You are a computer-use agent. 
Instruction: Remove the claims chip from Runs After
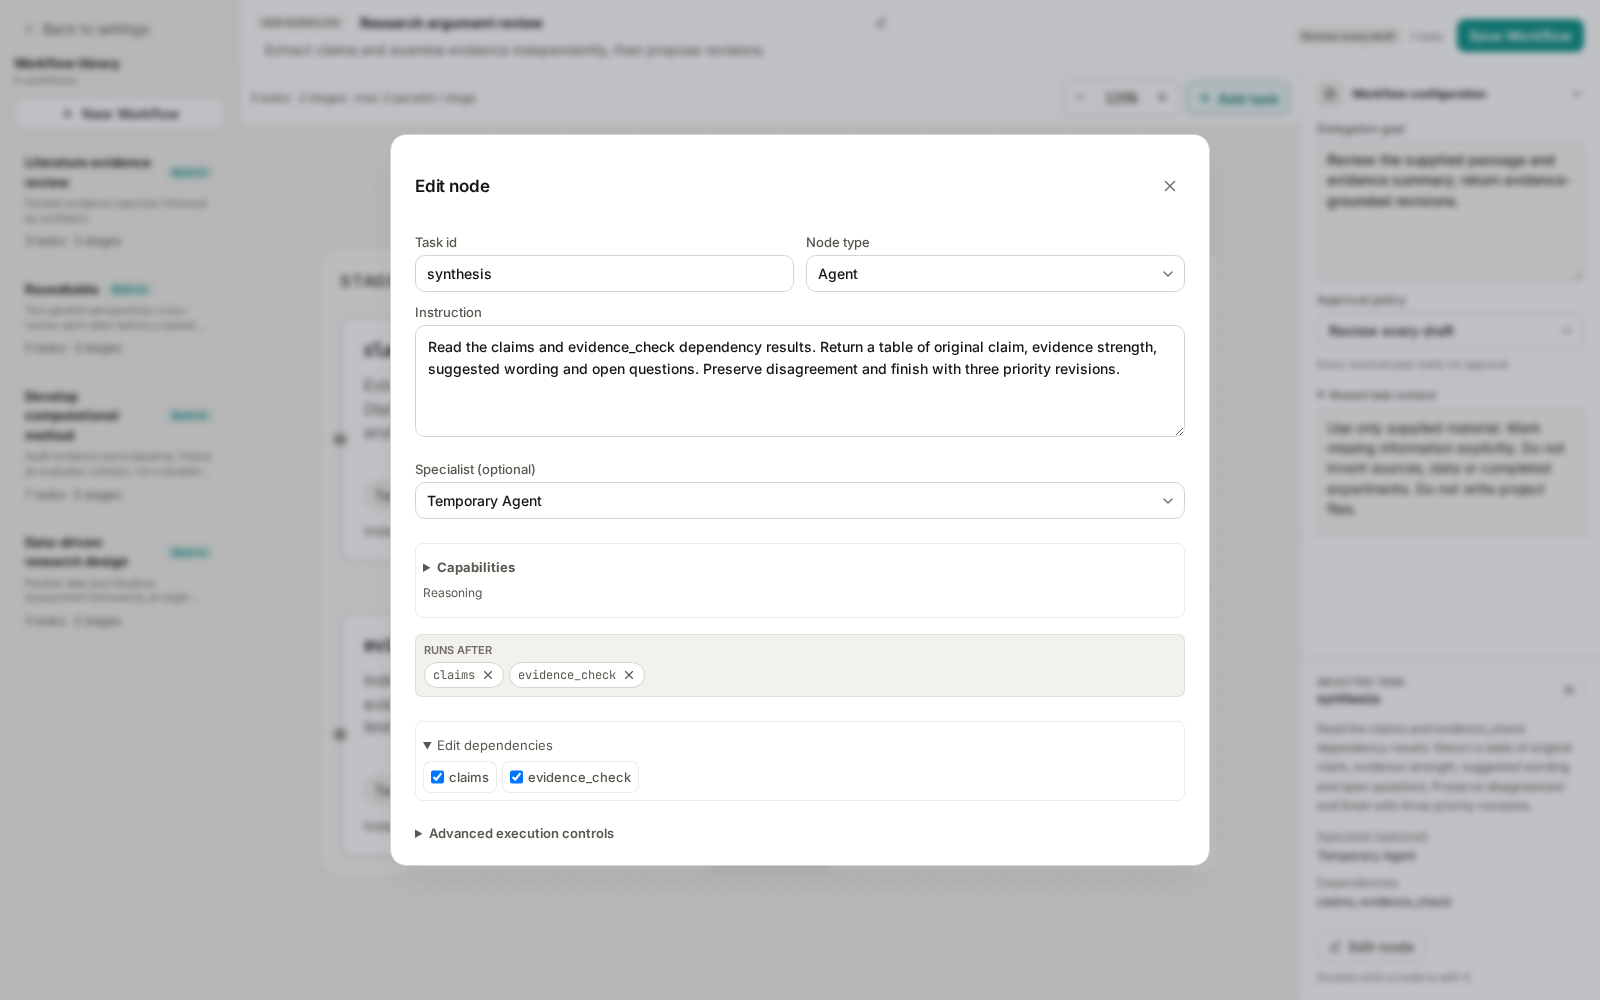coord(488,675)
